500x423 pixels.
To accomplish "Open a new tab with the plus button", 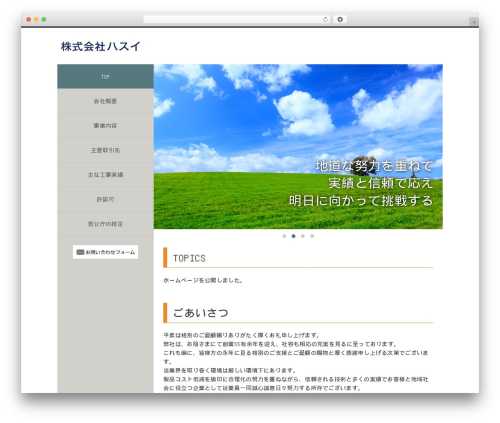I will point(474,22).
